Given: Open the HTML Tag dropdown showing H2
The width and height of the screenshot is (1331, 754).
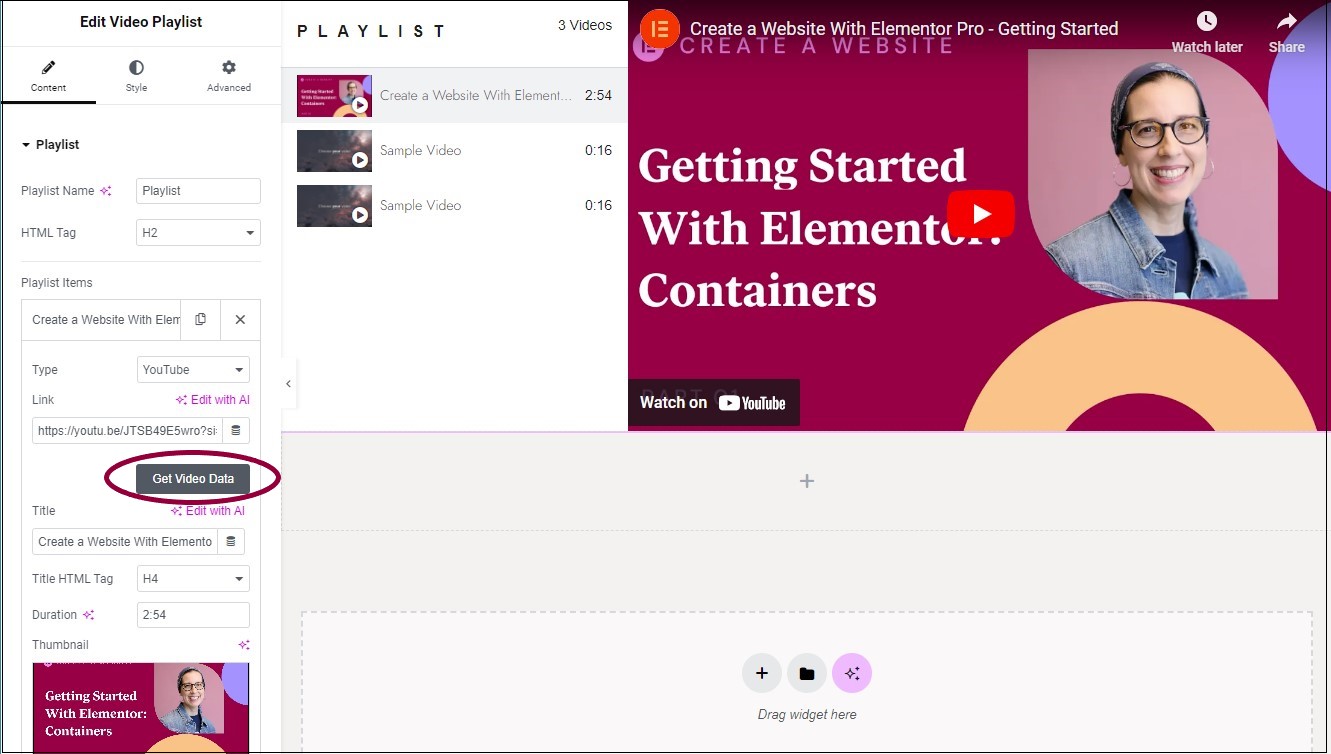Looking at the screenshot, I should (198, 233).
